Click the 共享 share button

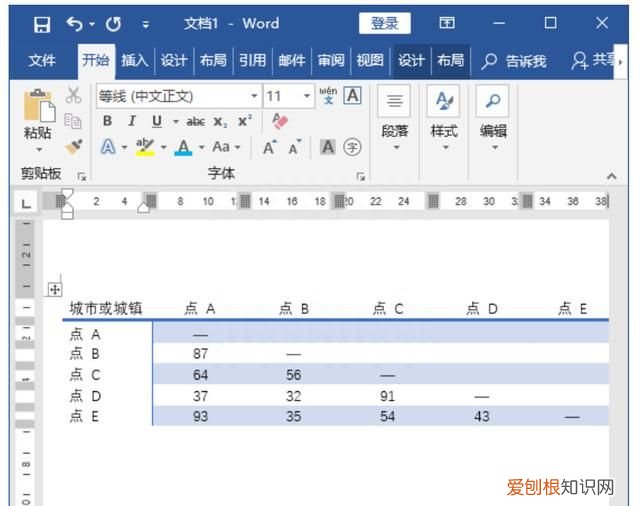pos(592,61)
